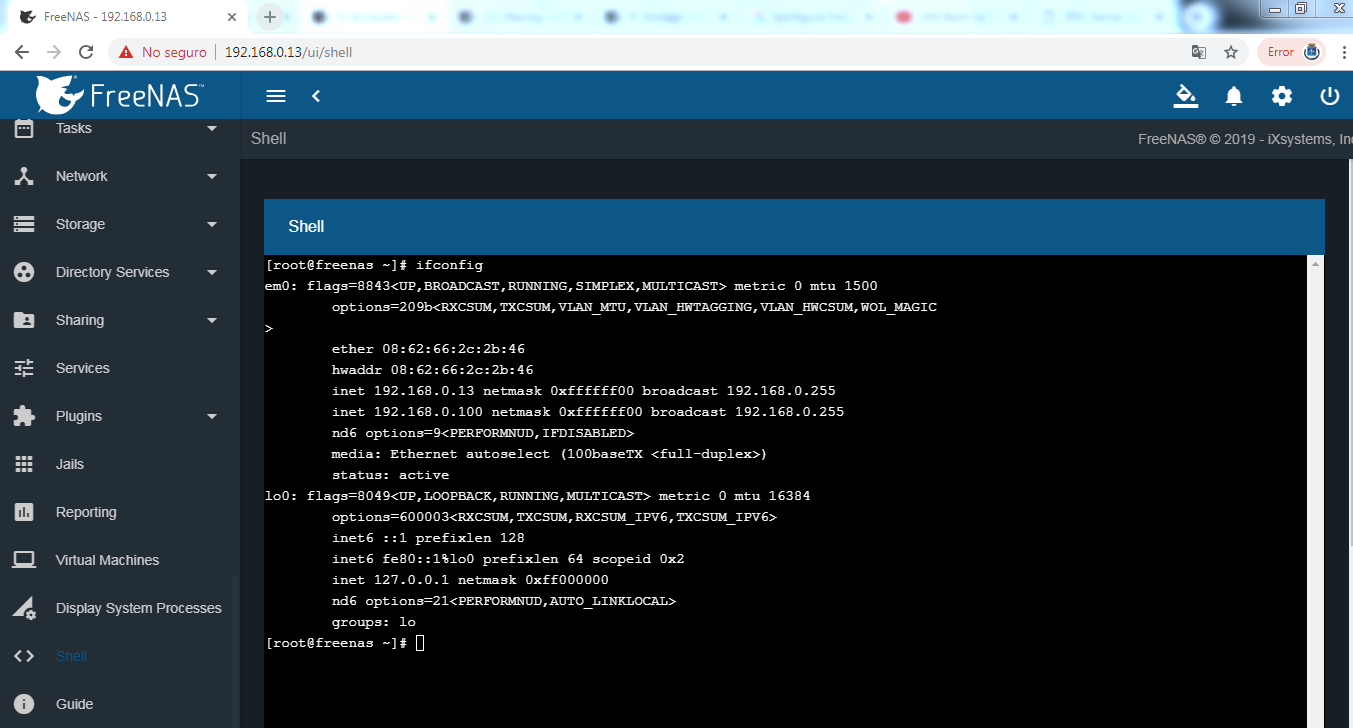
Task: Click the 'inet 127.0.0.1' line
Action: 470,580
